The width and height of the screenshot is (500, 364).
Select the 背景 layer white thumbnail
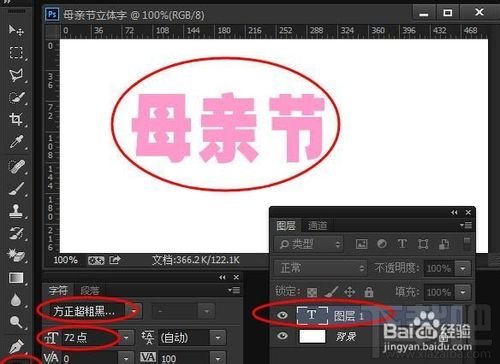point(312,336)
